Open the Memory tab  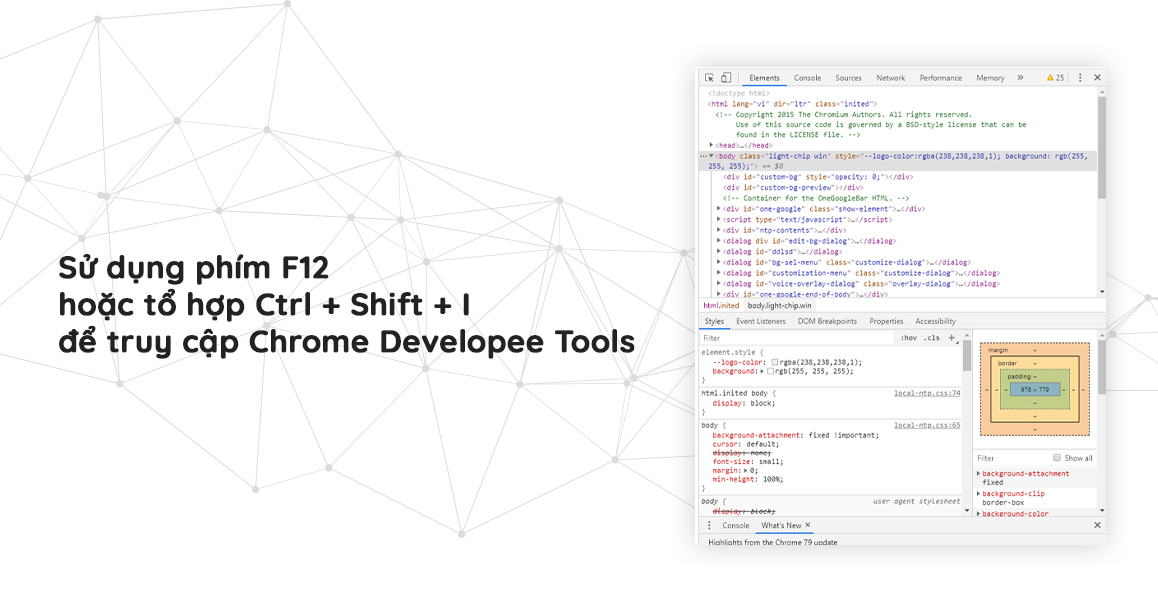(x=990, y=78)
